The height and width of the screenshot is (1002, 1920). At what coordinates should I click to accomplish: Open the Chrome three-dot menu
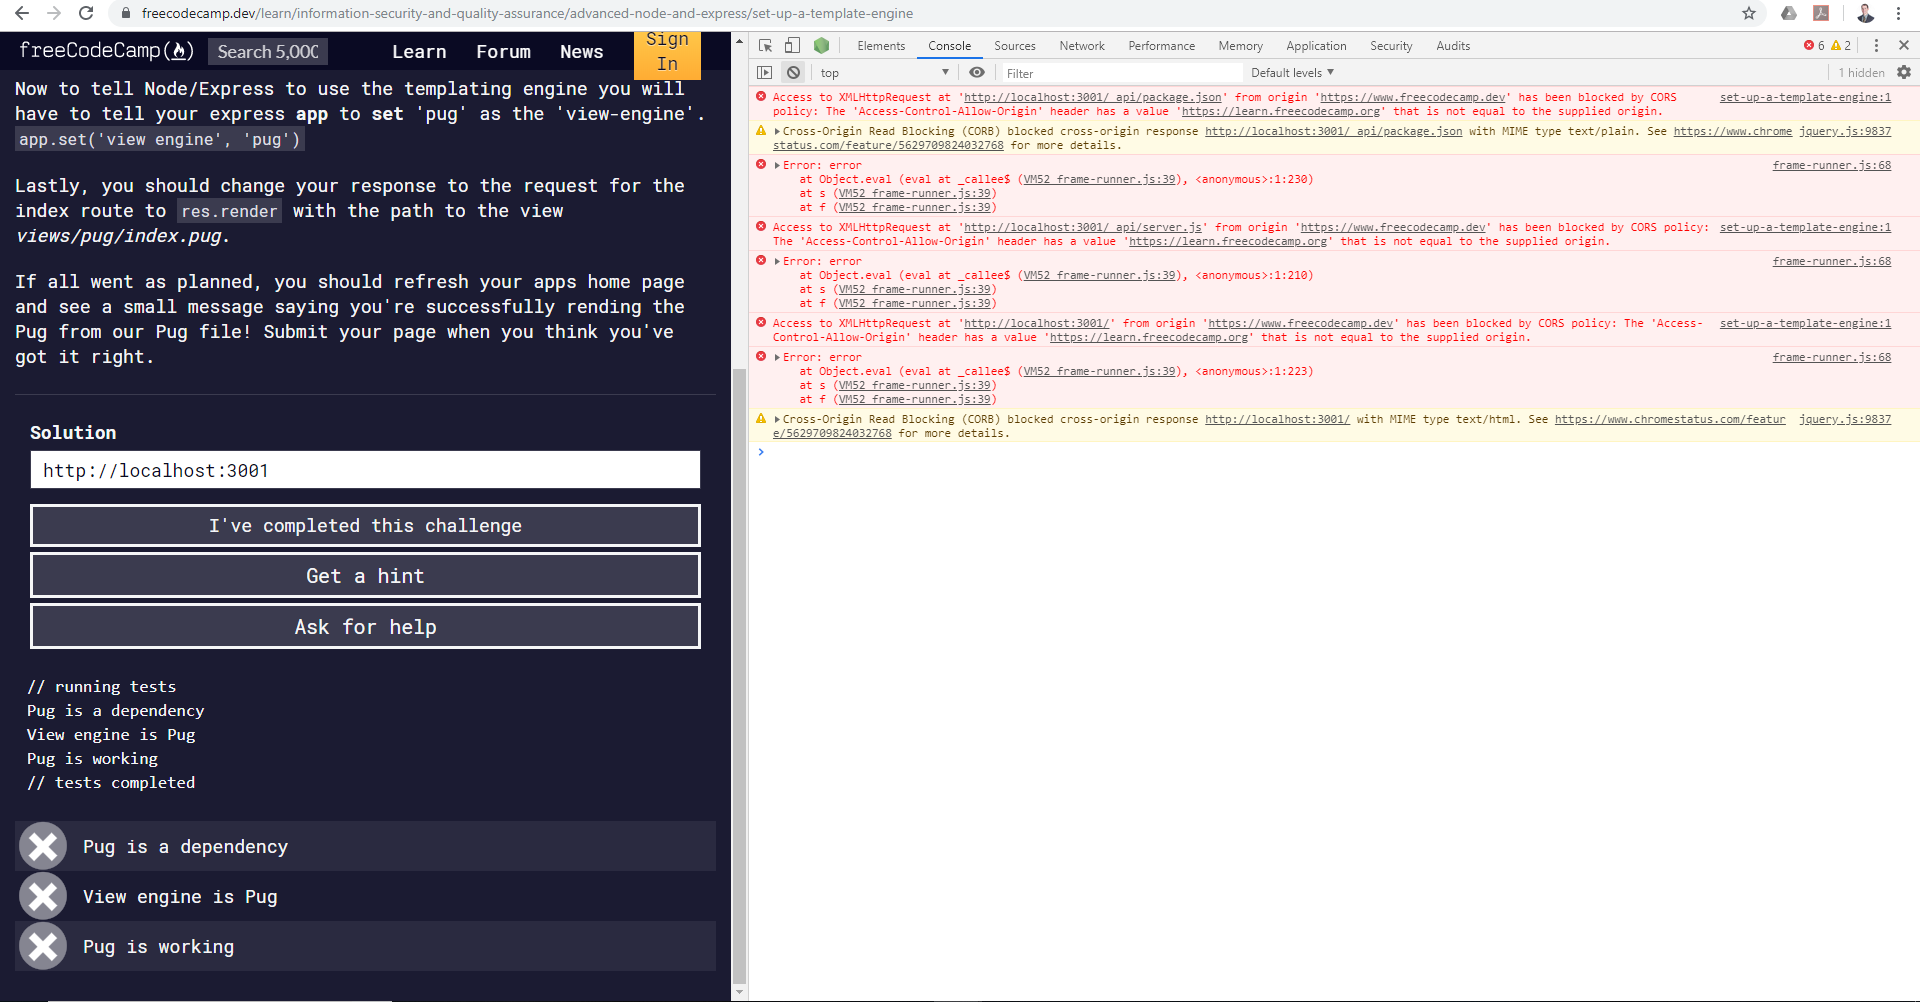(x=1898, y=13)
